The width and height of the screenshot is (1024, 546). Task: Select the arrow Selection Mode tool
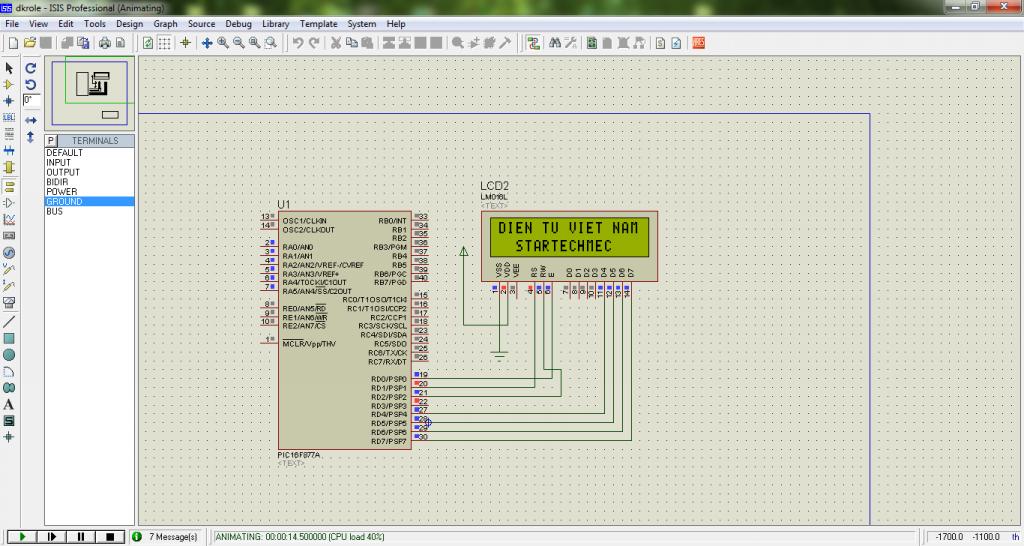[x=9, y=67]
